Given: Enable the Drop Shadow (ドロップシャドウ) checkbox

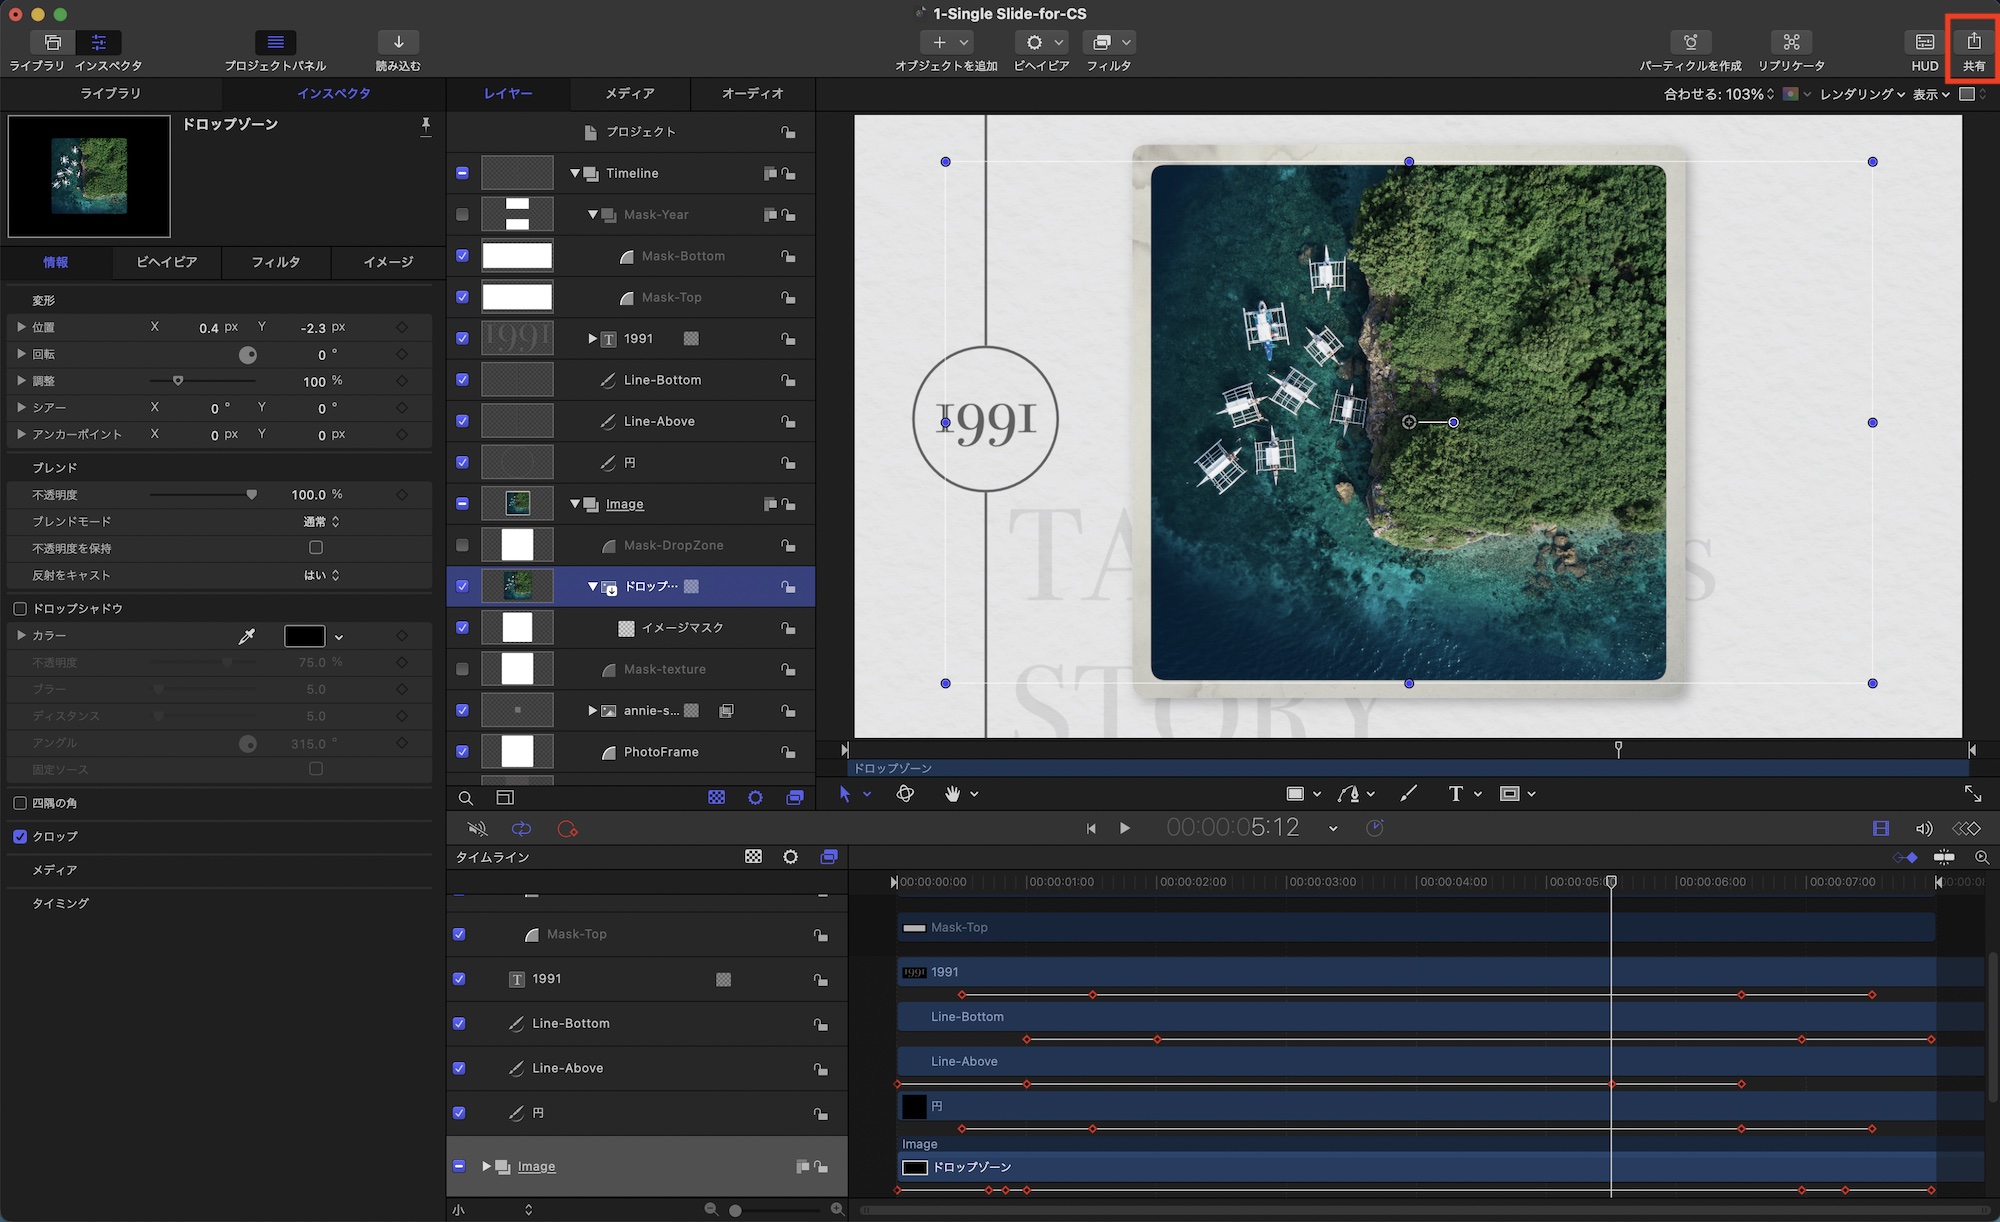Looking at the screenshot, I should pos(20,609).
